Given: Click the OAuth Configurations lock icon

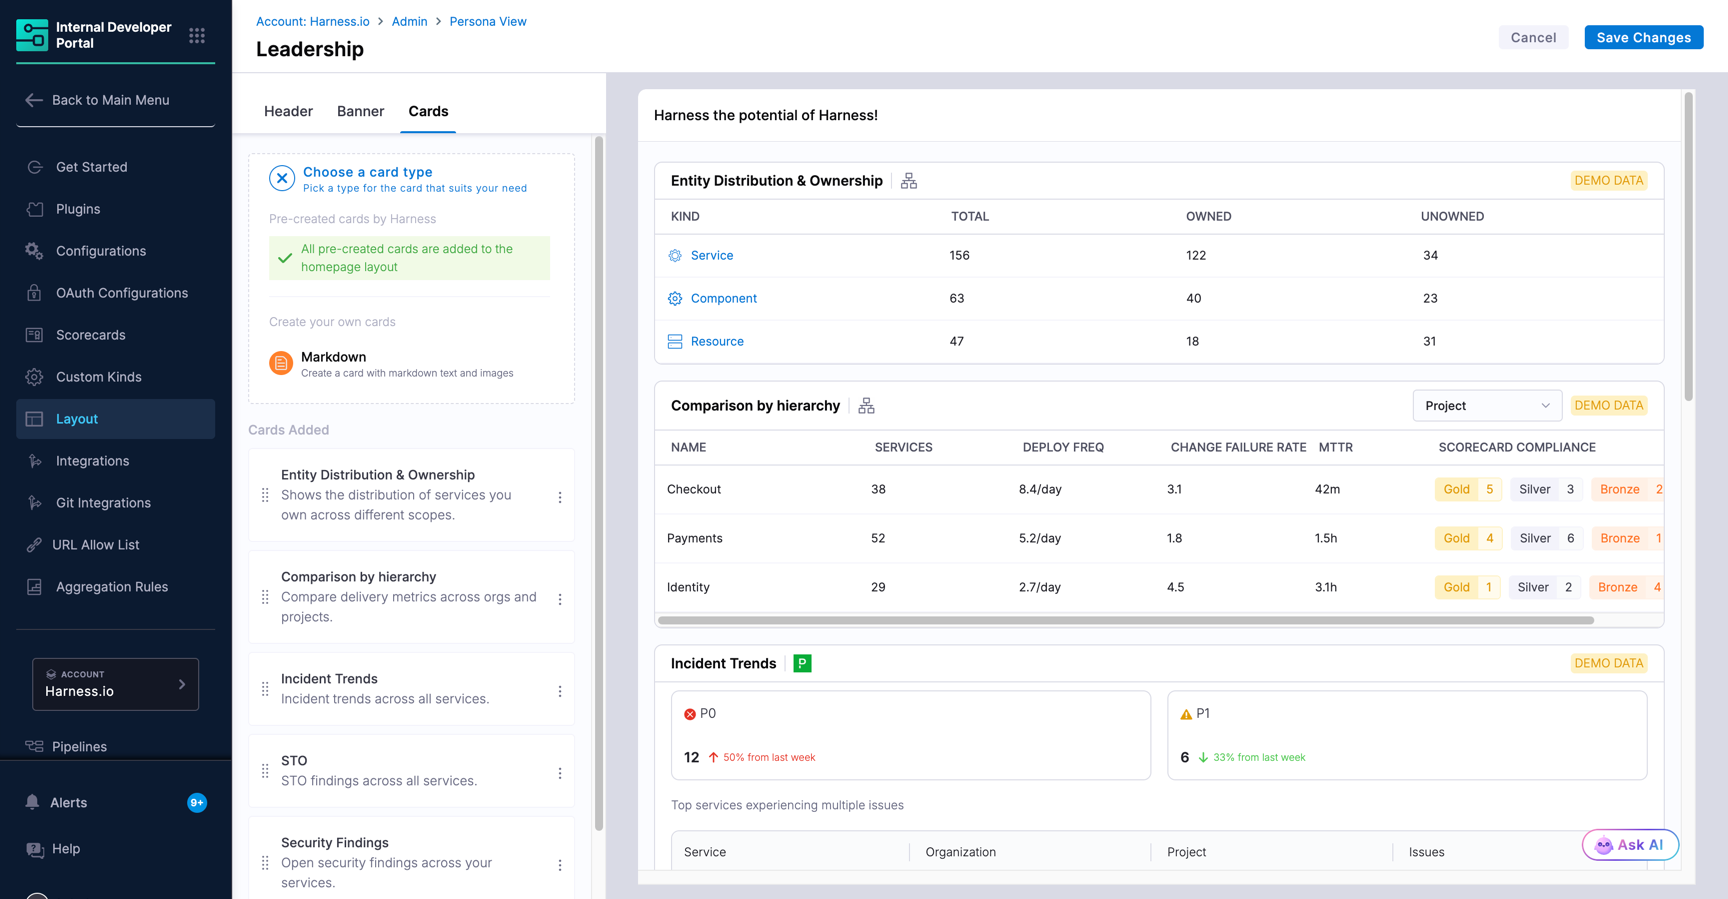Looking at the screenshot, I should [x=35, y=293].
